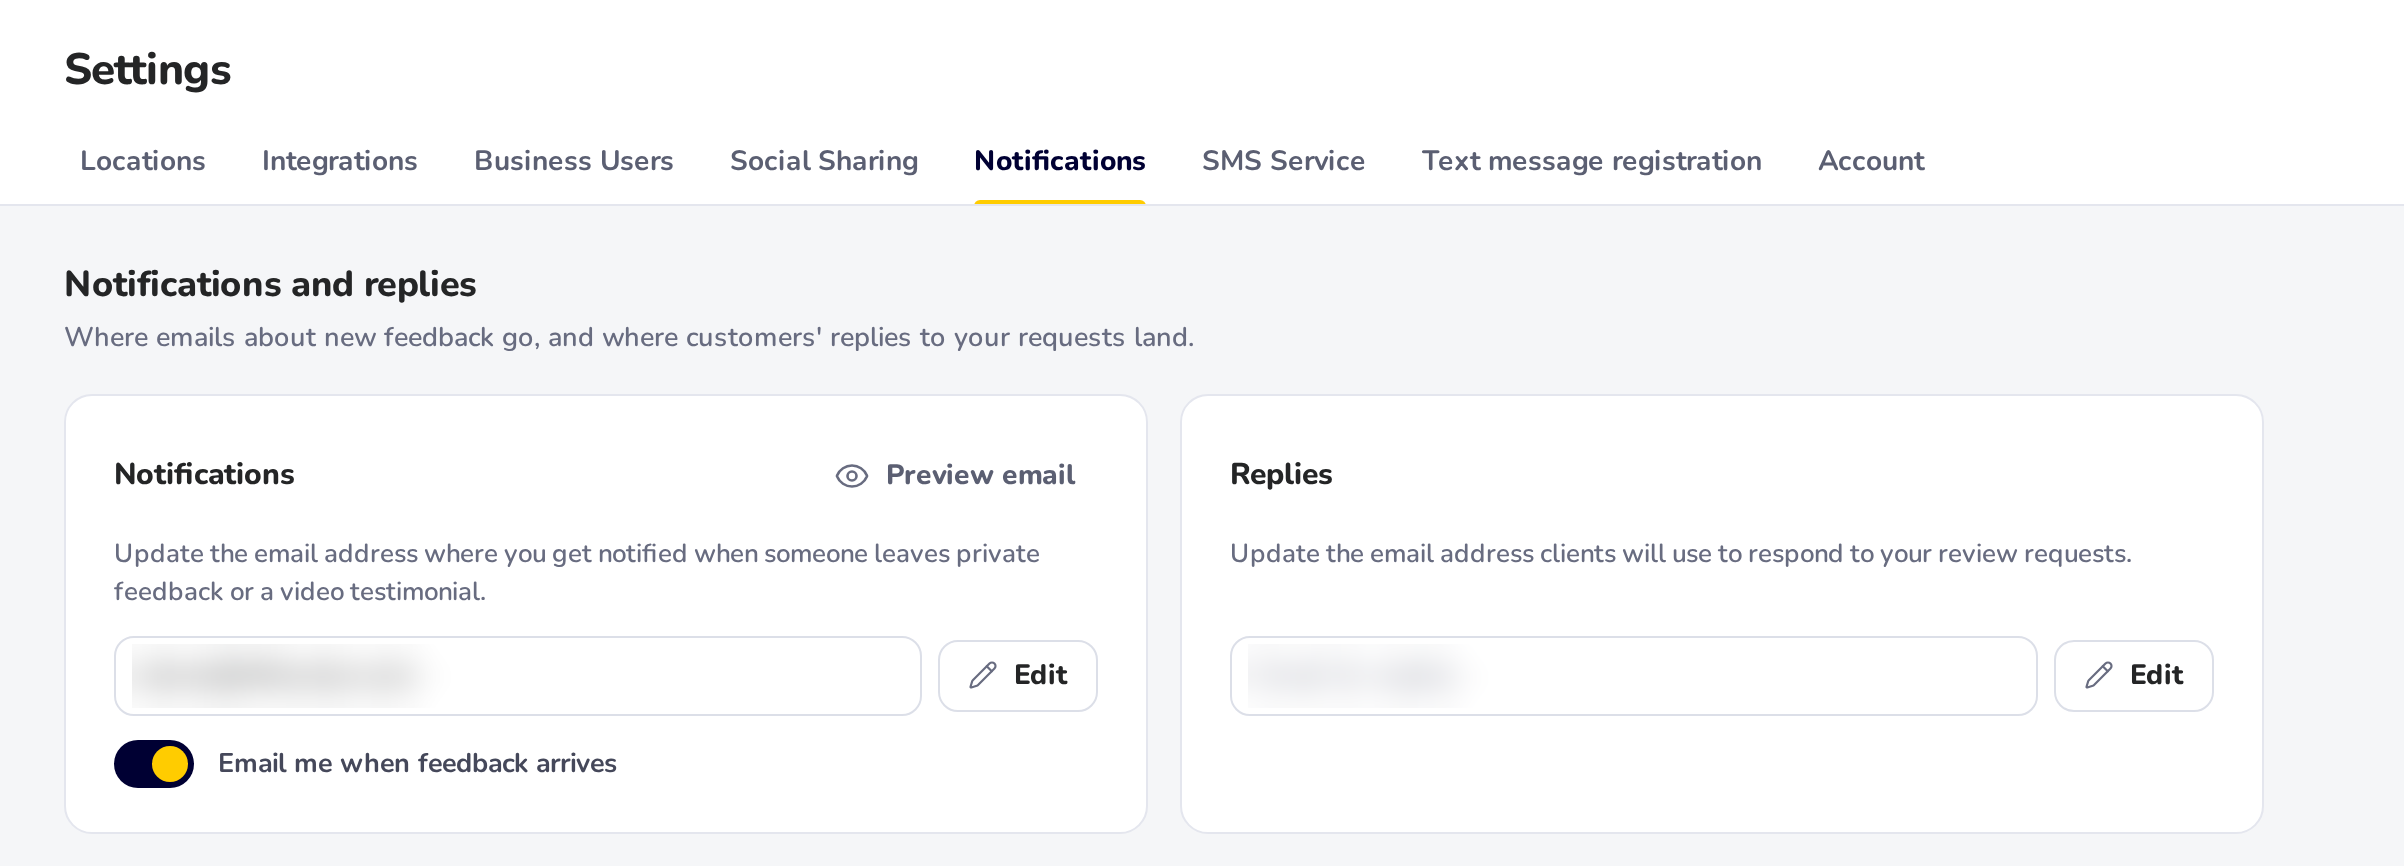Click the description 'Update the email address clients will use'
The image size is (2404, 866).
[1681, 554]
